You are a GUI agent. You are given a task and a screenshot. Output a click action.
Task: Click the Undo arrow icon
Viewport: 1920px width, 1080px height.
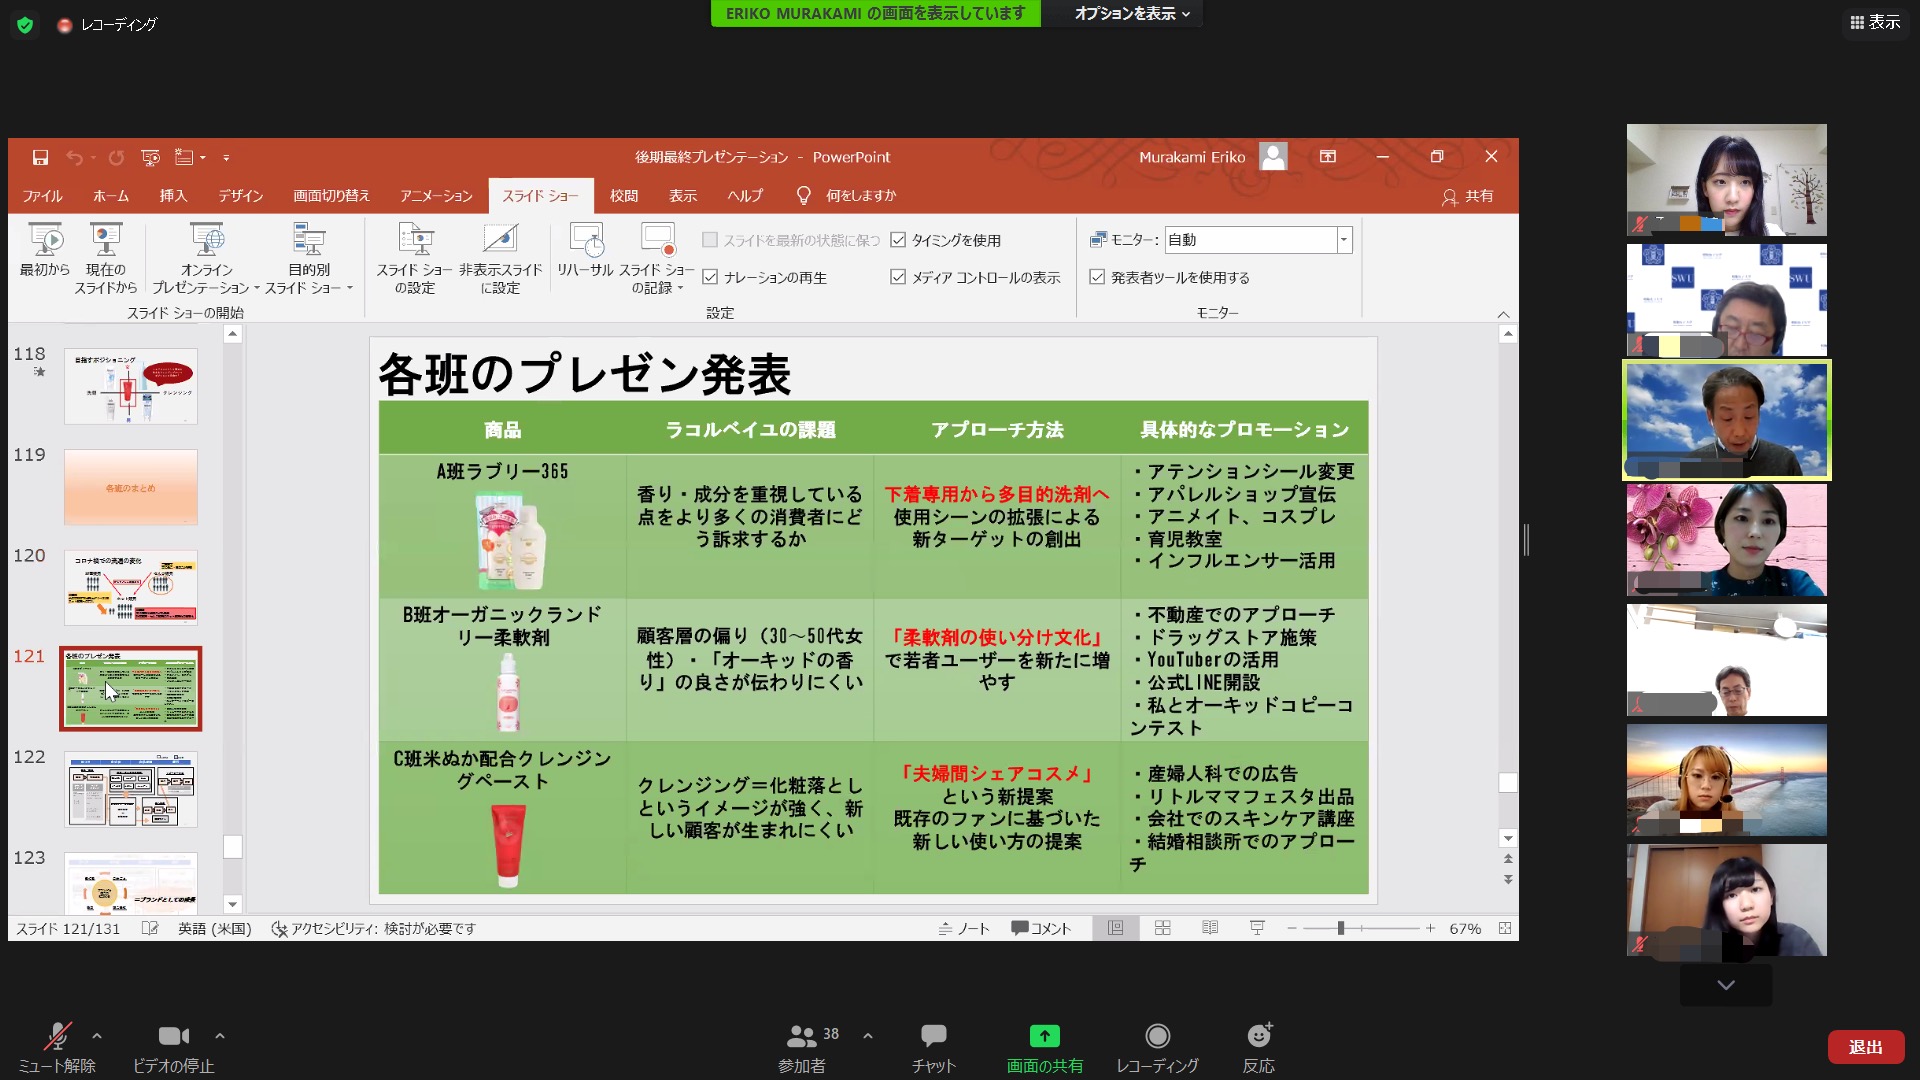click(74, 157)
